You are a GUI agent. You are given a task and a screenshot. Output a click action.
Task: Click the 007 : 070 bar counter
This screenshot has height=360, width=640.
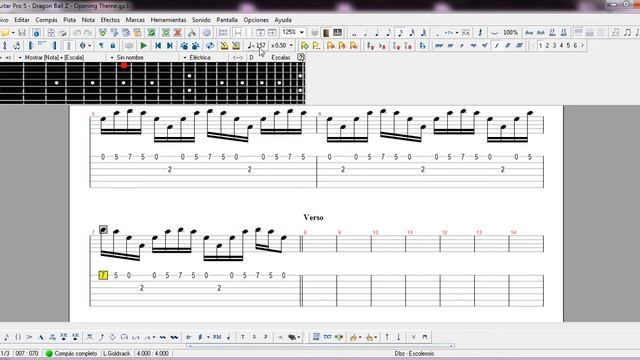pyautogui.click(x=27, y=353)
